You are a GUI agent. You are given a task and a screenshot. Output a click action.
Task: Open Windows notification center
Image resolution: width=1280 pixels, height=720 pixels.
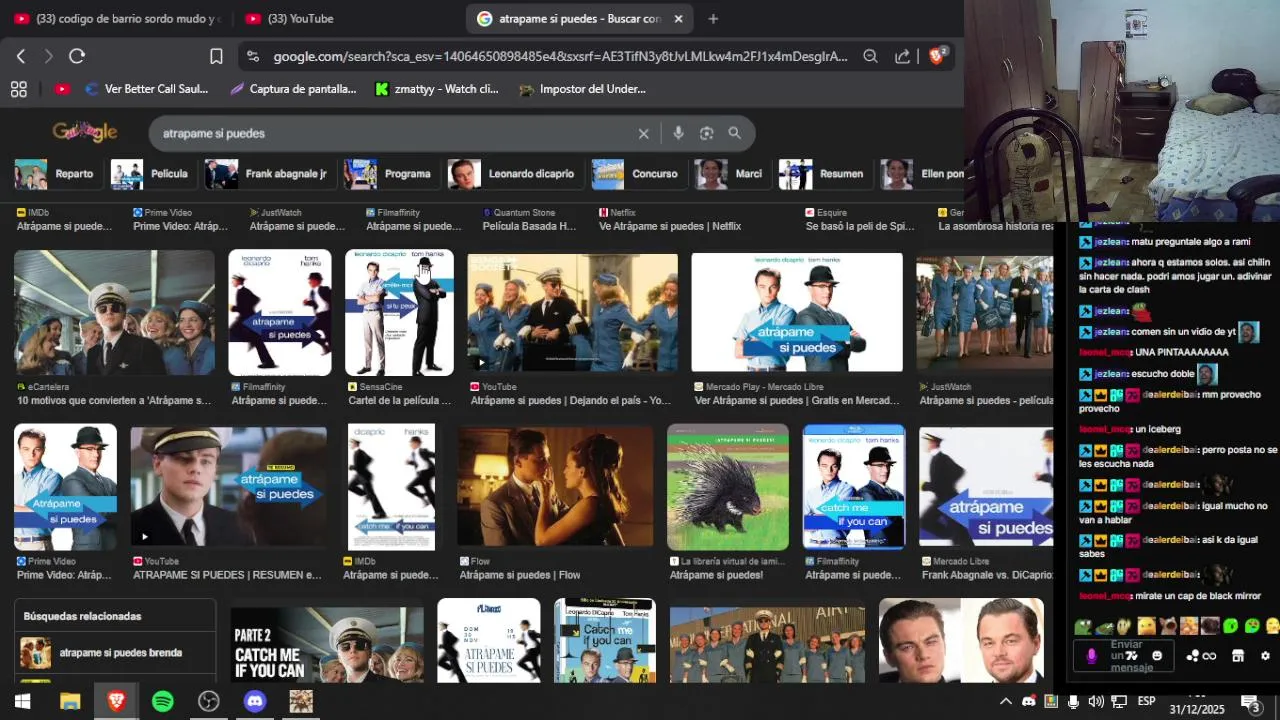[x=1250, y=702]
